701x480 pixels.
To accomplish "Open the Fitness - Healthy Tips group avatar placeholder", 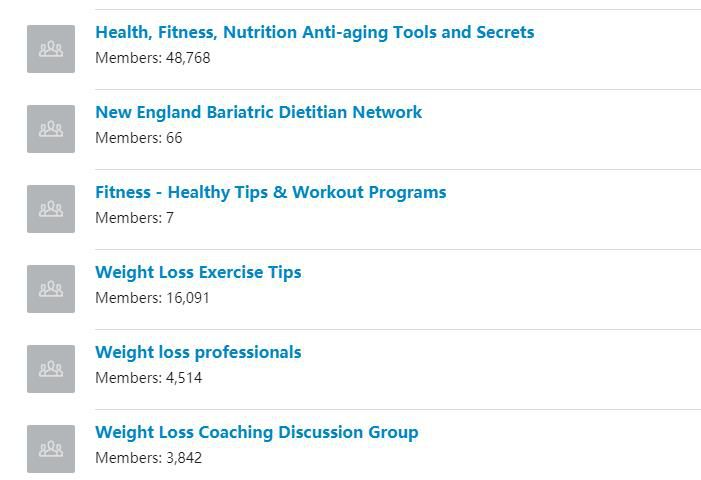I will tap(51, 209).
